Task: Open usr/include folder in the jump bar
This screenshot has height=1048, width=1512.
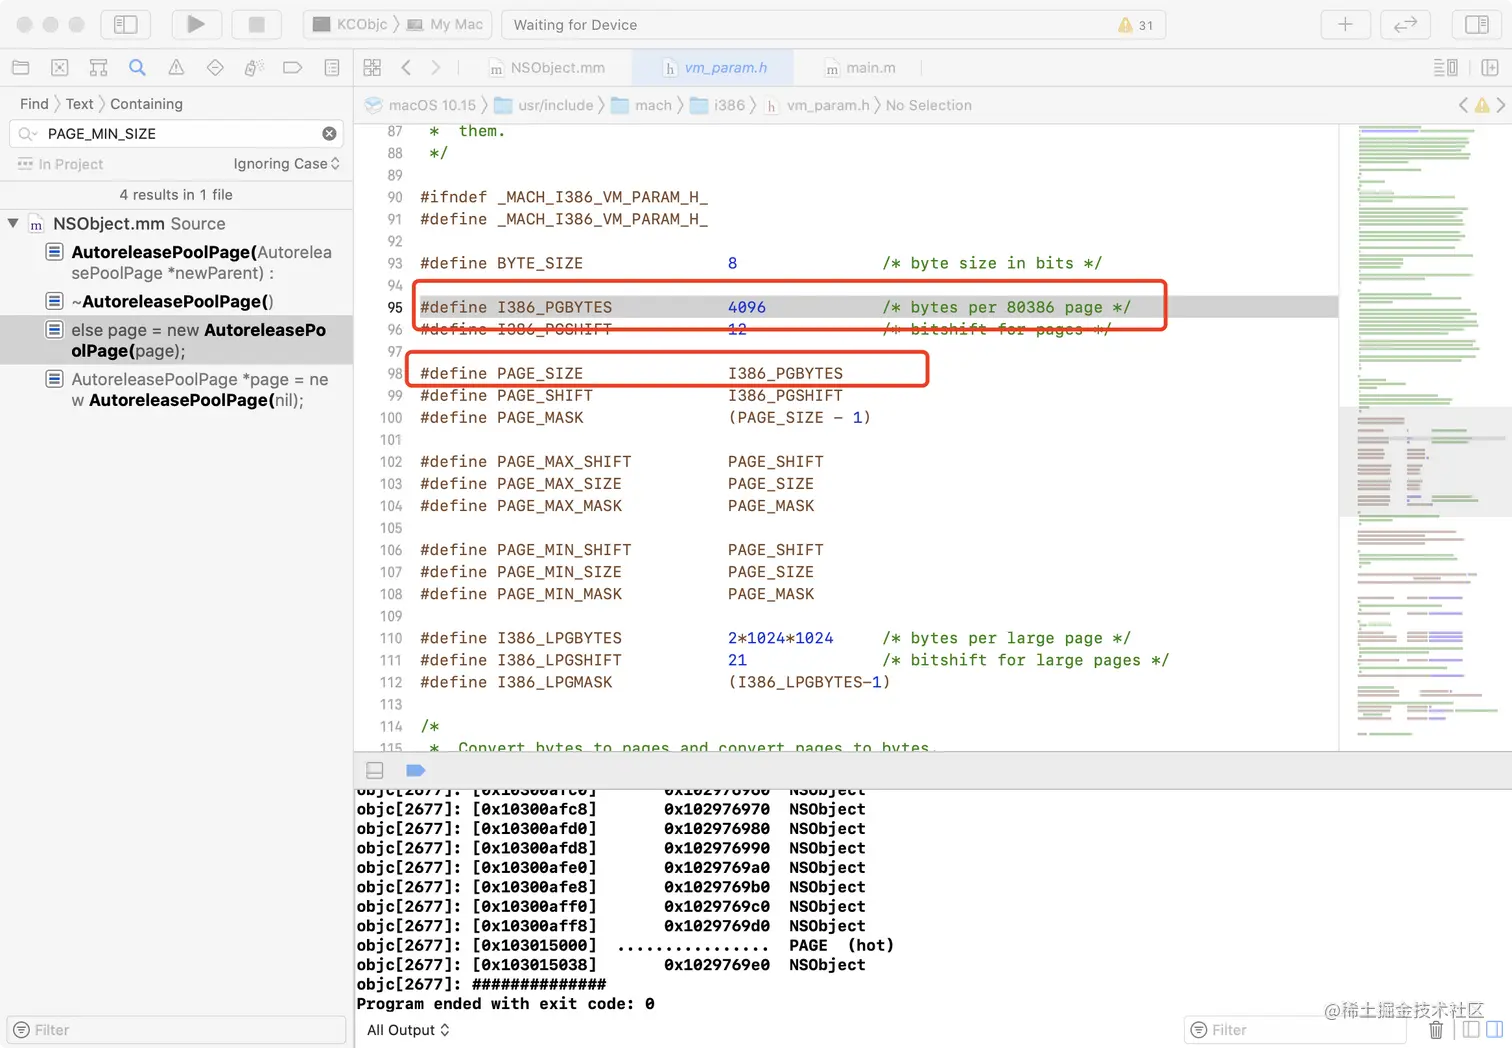Action: pos(544,105)
